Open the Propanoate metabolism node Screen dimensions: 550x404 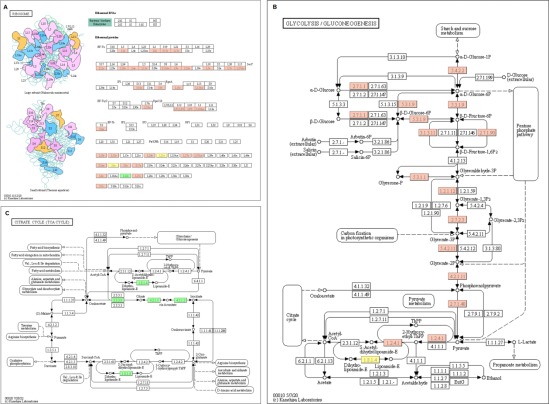tap(514, 365)
